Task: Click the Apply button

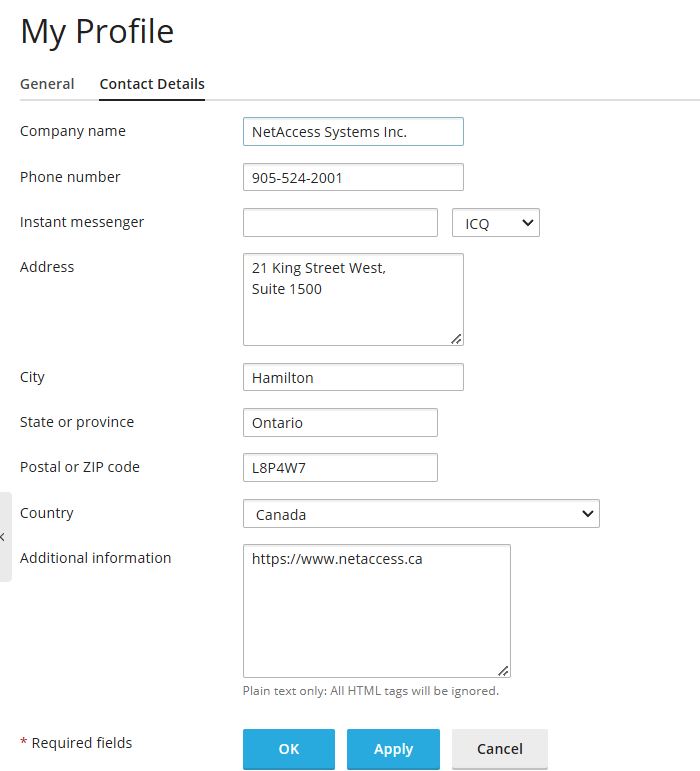Action: coord(393,749)
